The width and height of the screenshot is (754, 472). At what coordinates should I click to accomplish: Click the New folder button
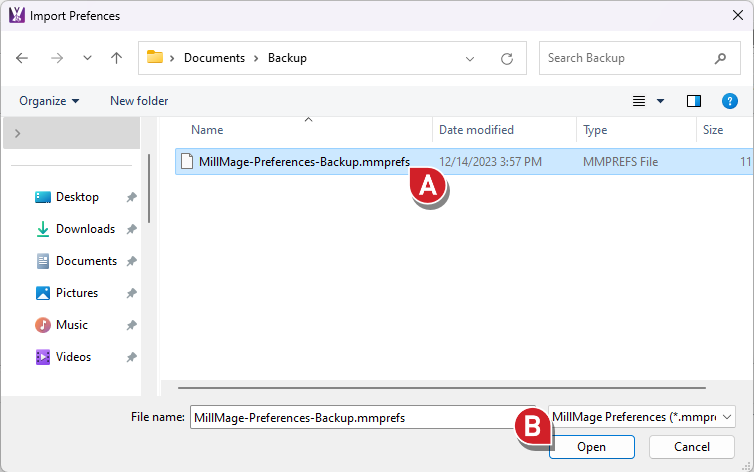click(139, 101)
